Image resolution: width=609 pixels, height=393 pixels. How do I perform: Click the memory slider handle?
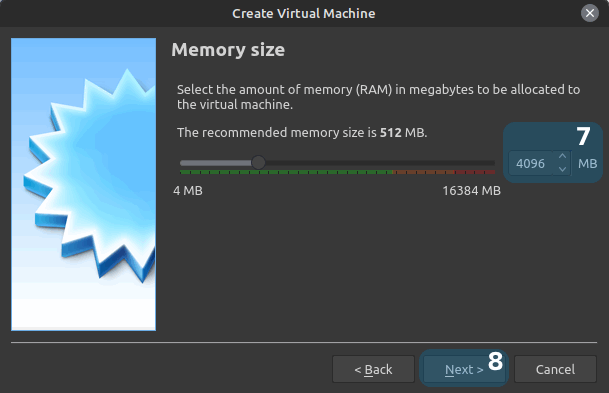[x=258, y=162]
